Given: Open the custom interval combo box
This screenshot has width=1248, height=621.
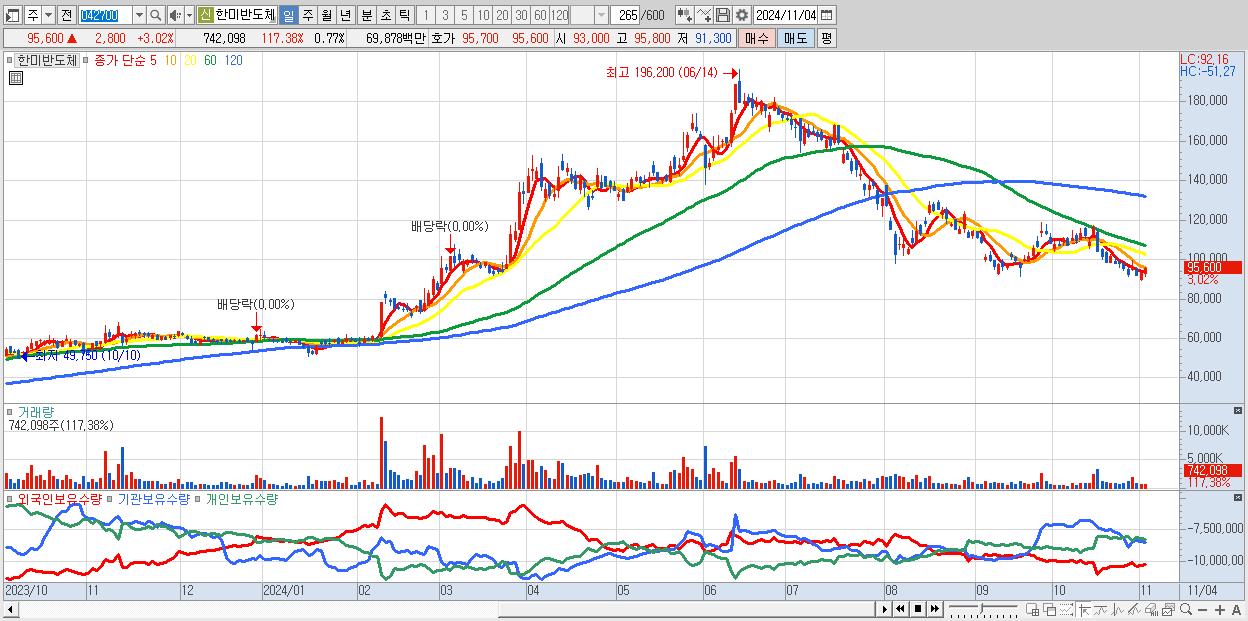Looking at the screenshot, I should 589,15.
